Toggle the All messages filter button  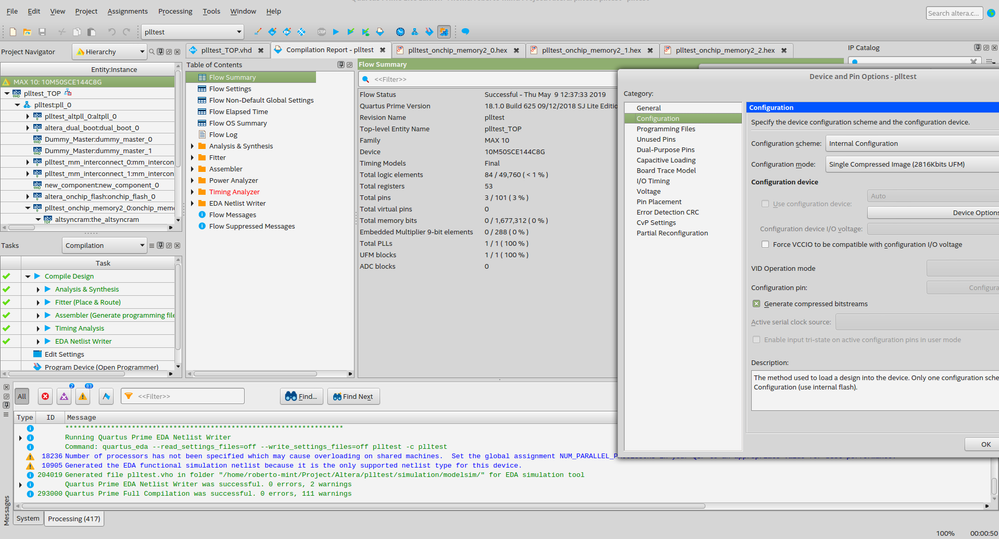[22, 397]
